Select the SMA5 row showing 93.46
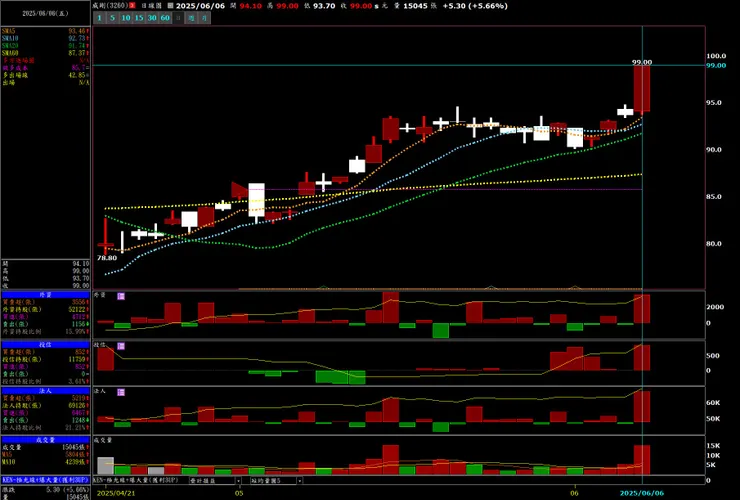 coord(45,31)
